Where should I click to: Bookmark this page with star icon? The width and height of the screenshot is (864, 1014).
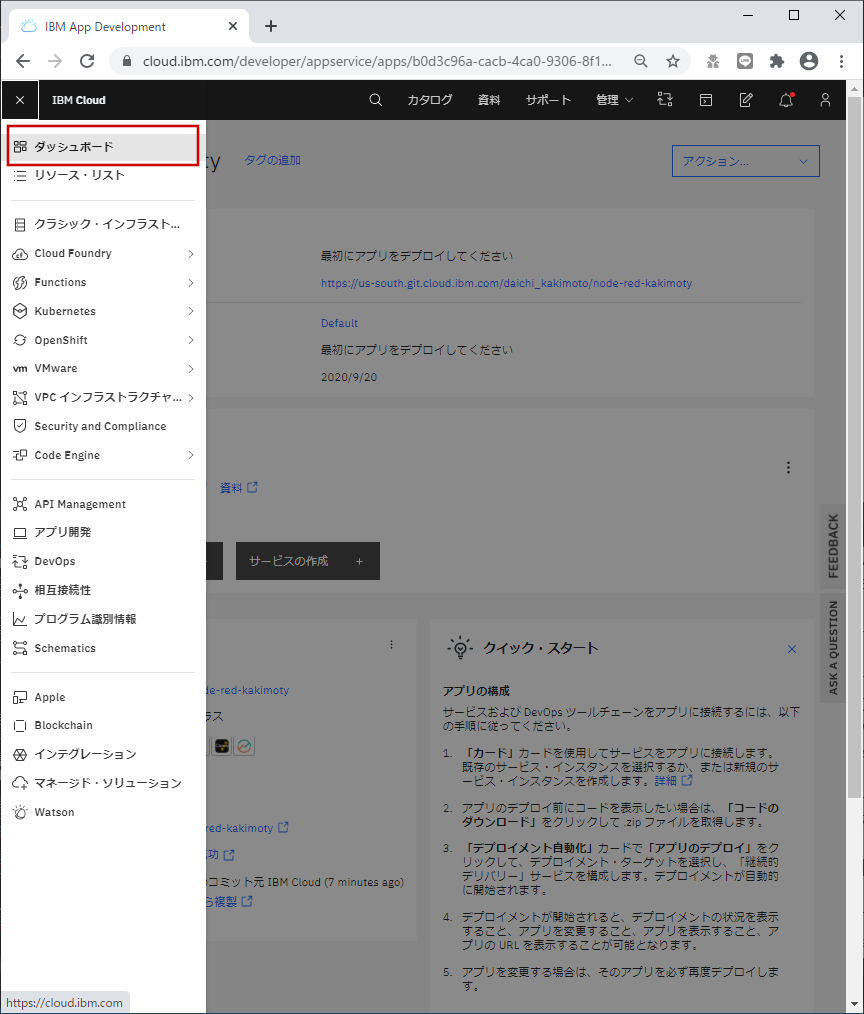coord(673,61)
